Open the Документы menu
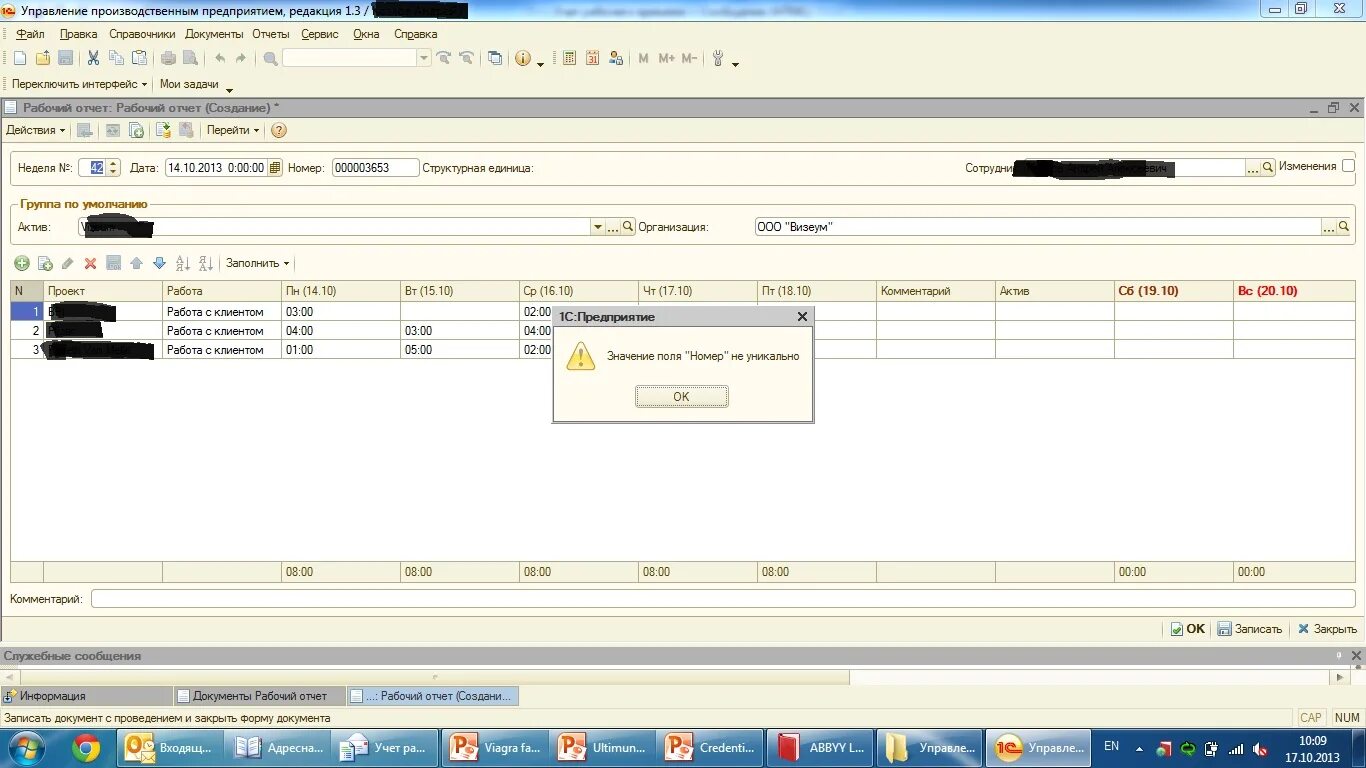Image resolution: width=1366 pixels, height=768 pixels. coord(214,34)
